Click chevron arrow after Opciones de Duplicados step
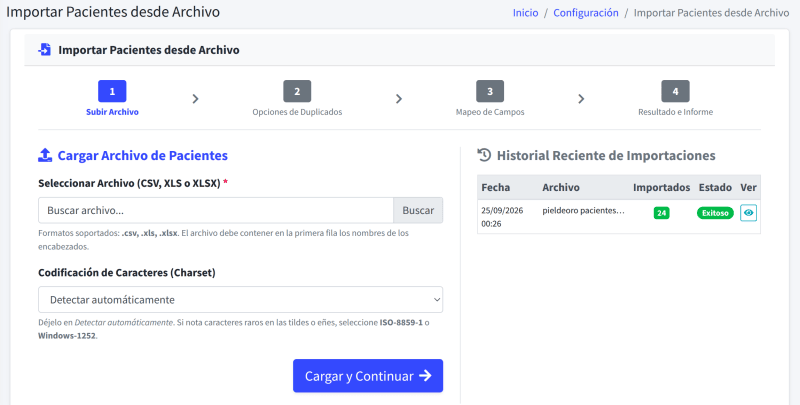The width and height of the screenshot is (800, 405). point(399,99)
